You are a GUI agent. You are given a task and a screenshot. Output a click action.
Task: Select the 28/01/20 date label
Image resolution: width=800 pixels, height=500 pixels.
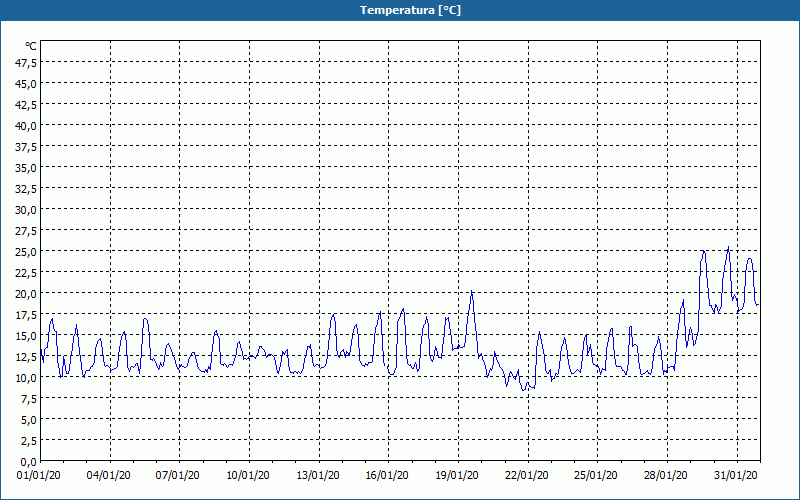click(x=666, y=476)
